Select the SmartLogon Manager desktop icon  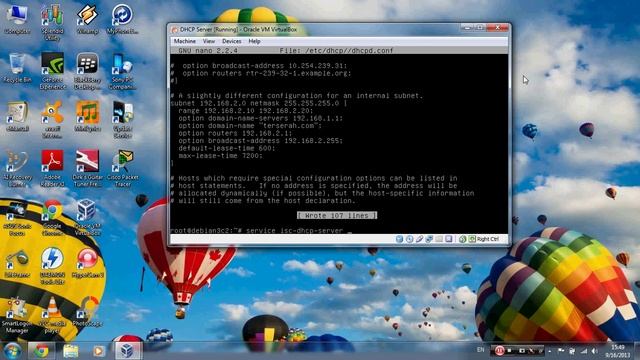click(17, 315)
